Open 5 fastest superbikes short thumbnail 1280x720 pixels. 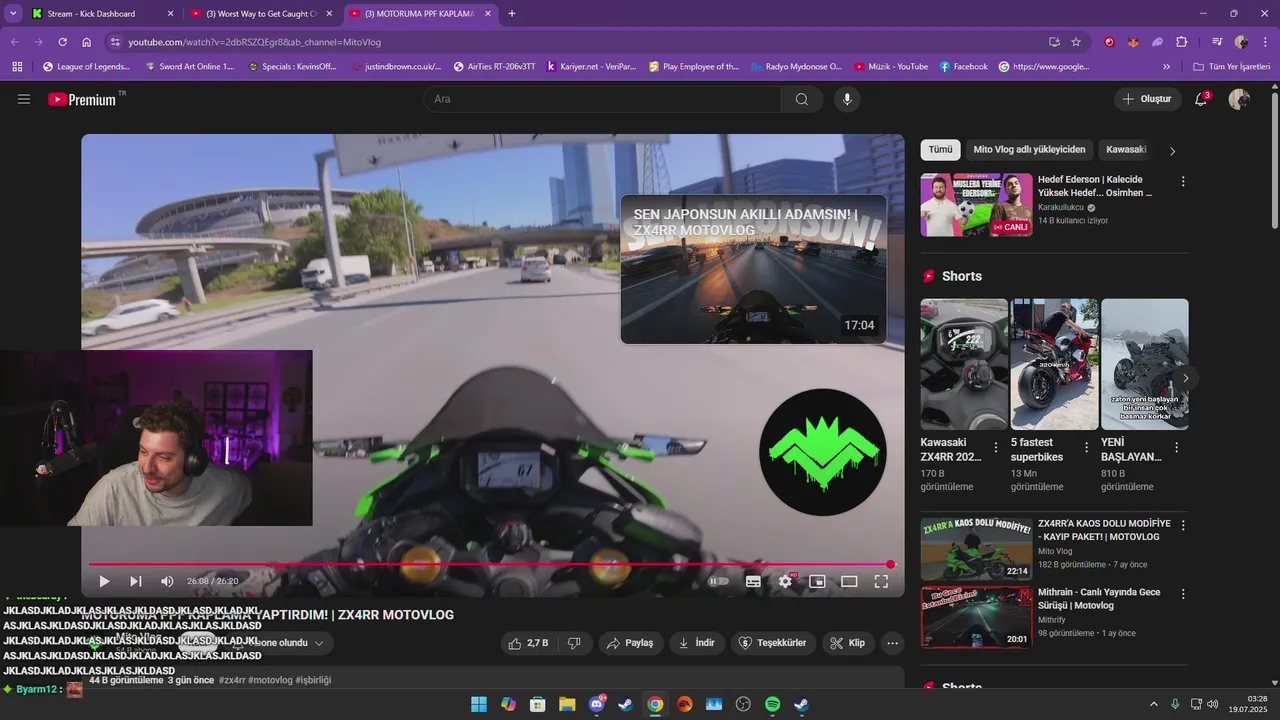point(1054,364)
